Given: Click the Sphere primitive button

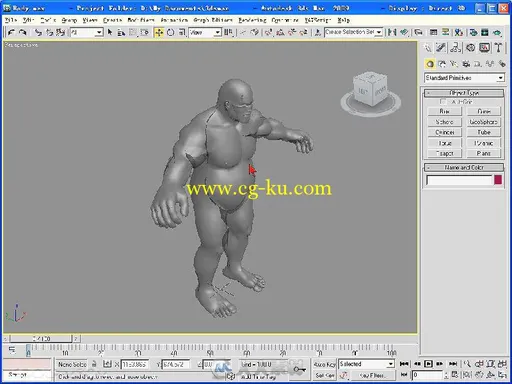Looking at the screenshot, I should coord(445,122).
